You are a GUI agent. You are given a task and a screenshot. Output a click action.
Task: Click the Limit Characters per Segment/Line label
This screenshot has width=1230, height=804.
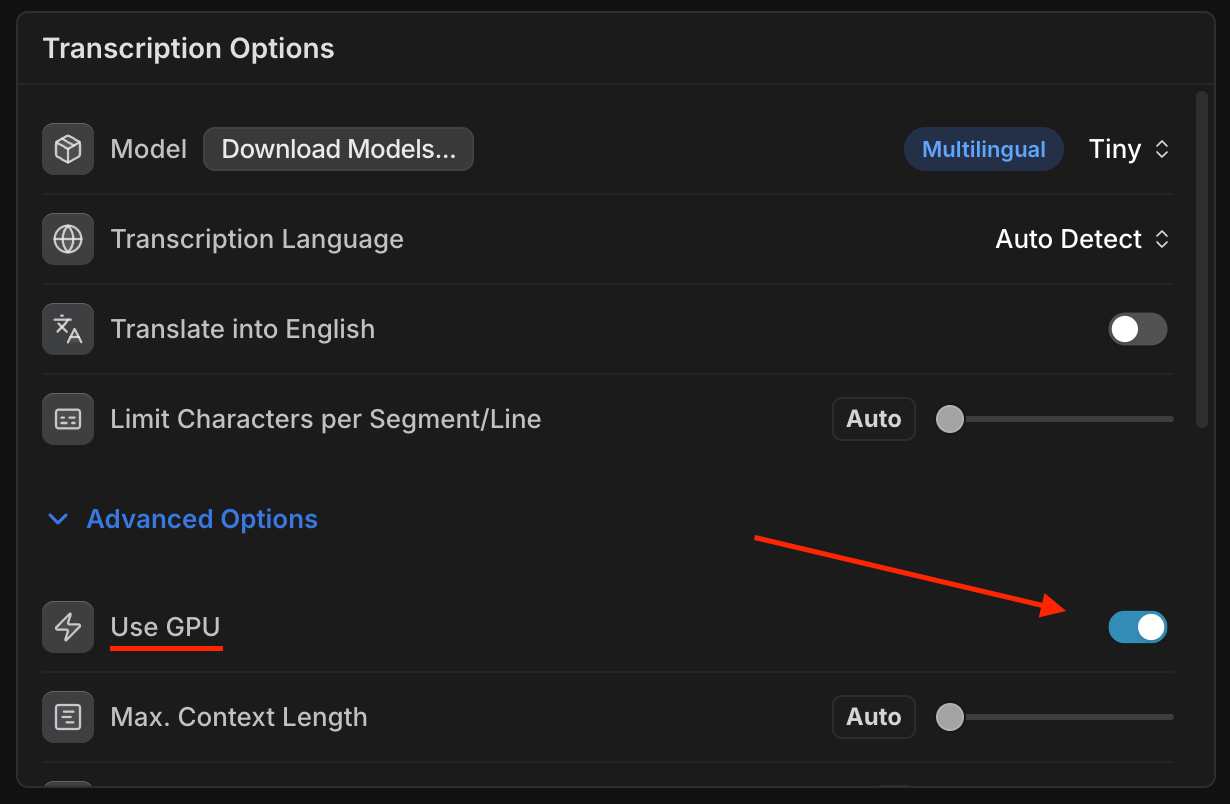click(x=326, y=419)
